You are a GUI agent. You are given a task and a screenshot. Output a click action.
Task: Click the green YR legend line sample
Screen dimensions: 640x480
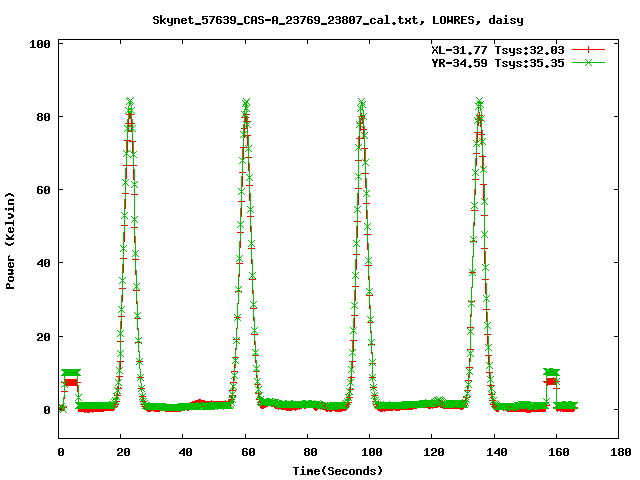point(588,62)
